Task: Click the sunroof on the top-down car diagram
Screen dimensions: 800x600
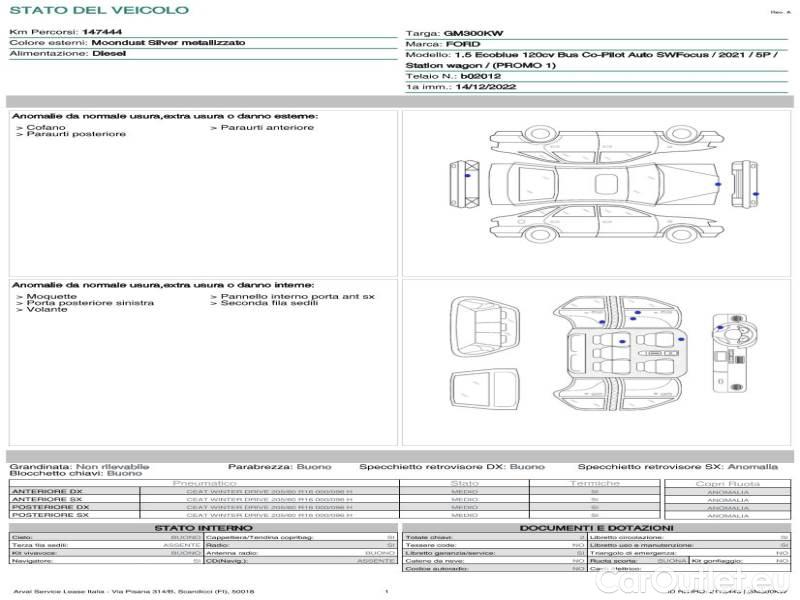Action: click(x=606, y=183)
